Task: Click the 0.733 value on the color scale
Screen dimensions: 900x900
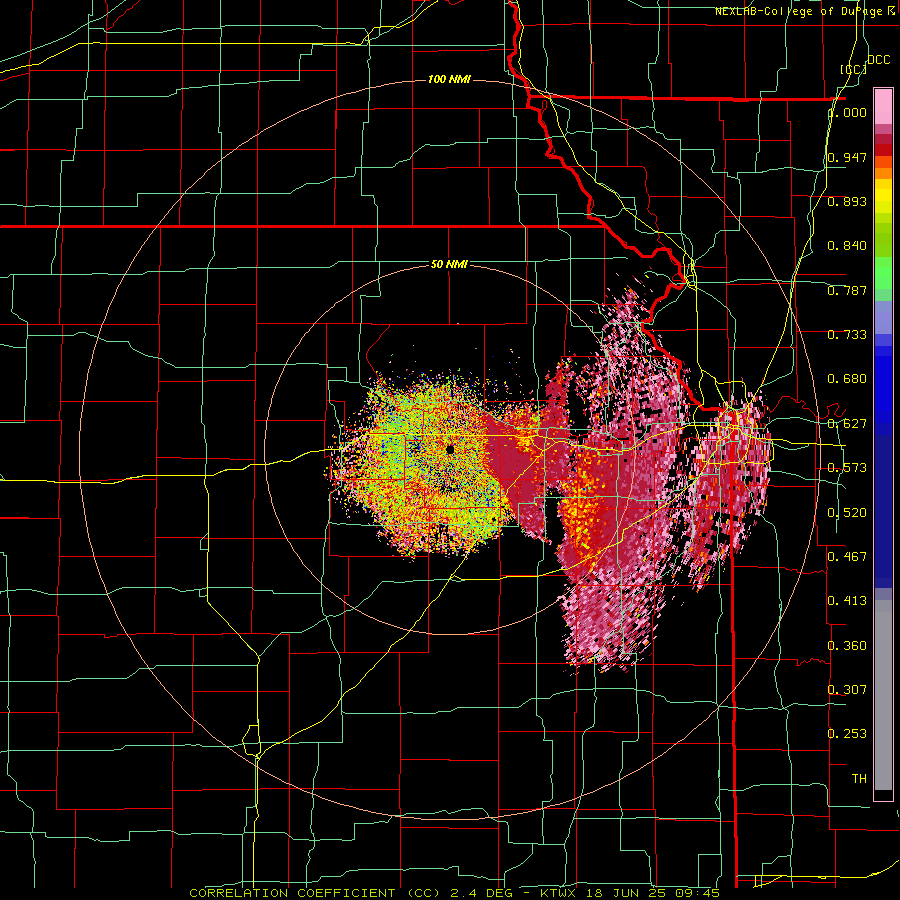Action: [847, 335]
